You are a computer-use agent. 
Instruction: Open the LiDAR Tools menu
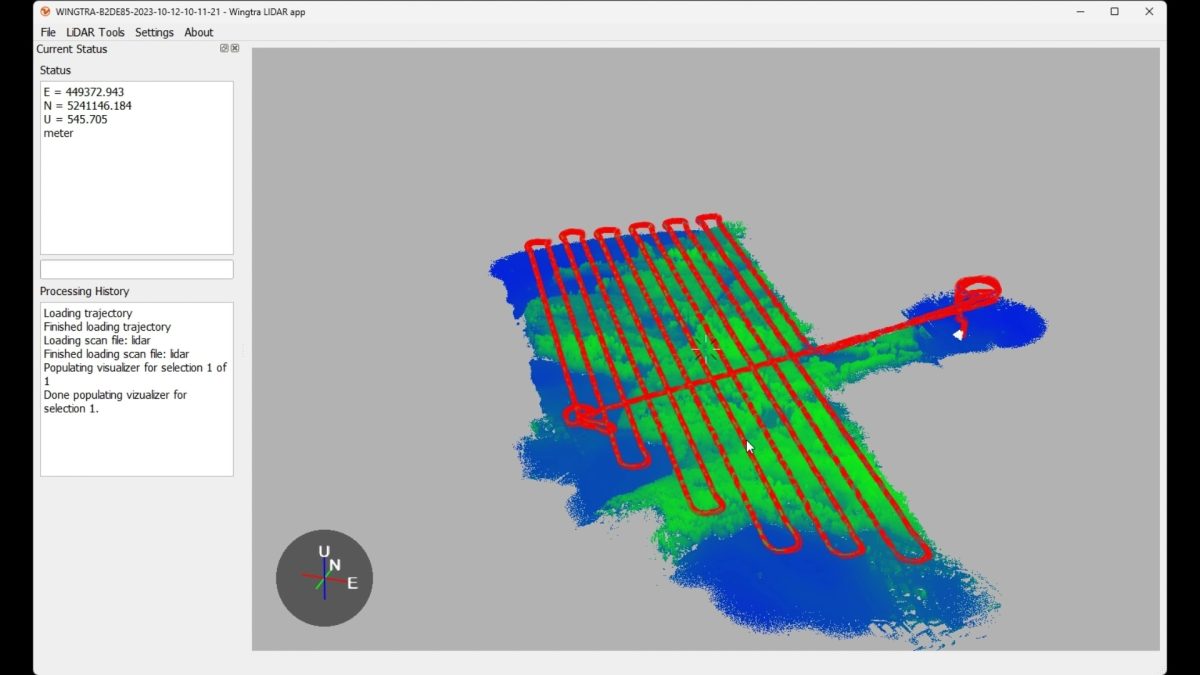click(95, 32)
